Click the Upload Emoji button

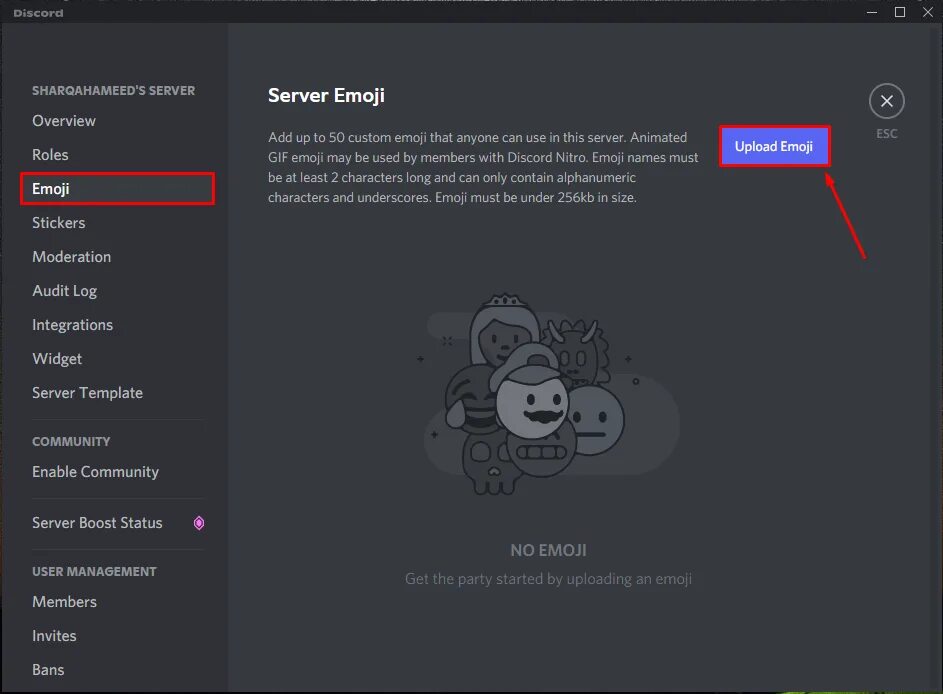pyautogui.click(x=774, y=146)
